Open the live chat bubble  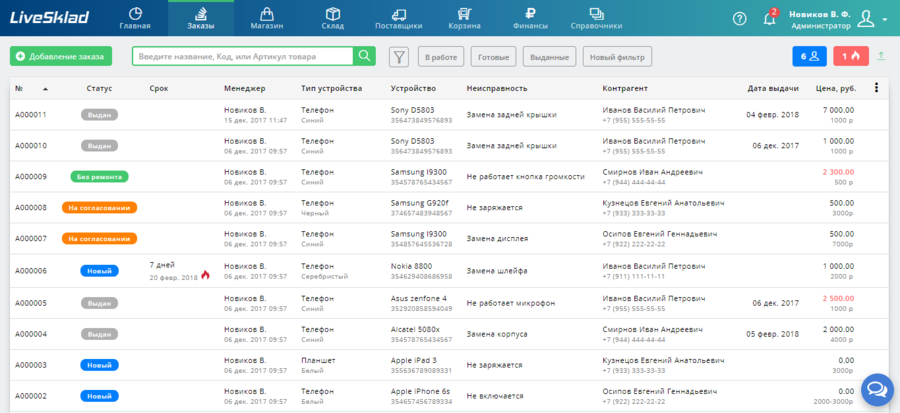coord(877,390)
